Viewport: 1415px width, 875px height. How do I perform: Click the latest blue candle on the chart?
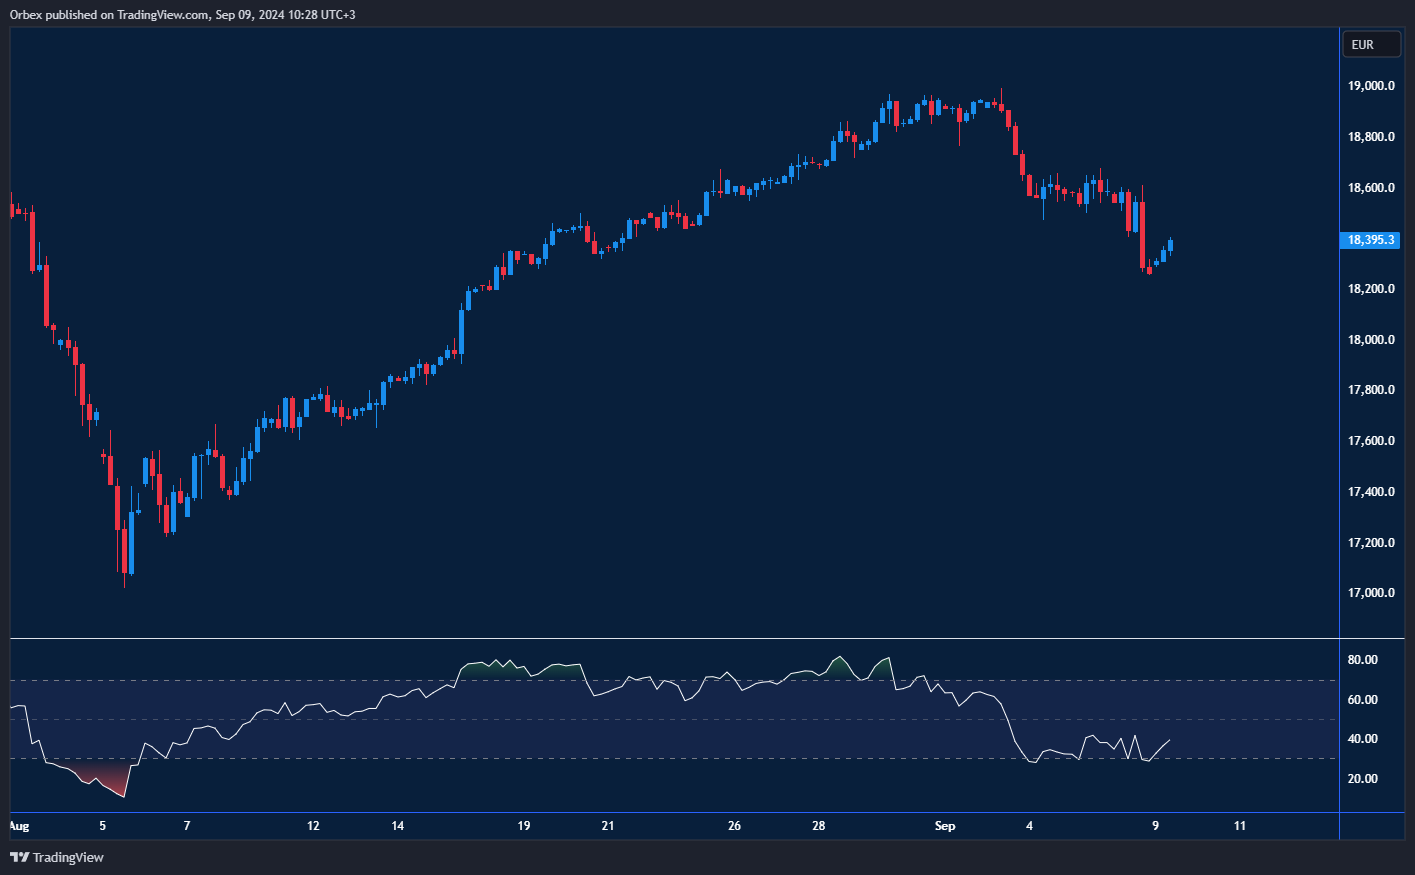click(x=1170, y=246)
